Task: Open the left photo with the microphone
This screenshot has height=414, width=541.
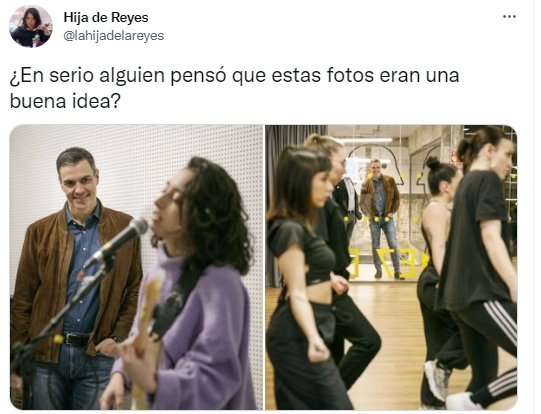Action: tap(136, 267)
